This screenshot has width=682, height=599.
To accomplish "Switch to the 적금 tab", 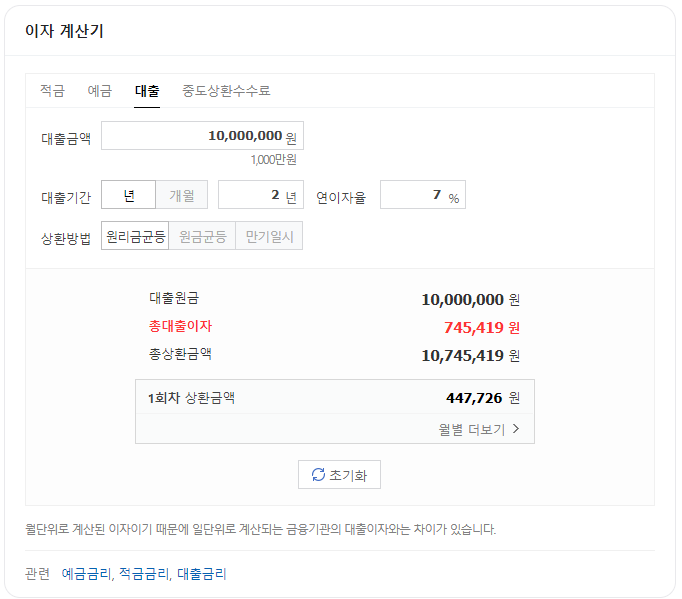I will 52,90.
